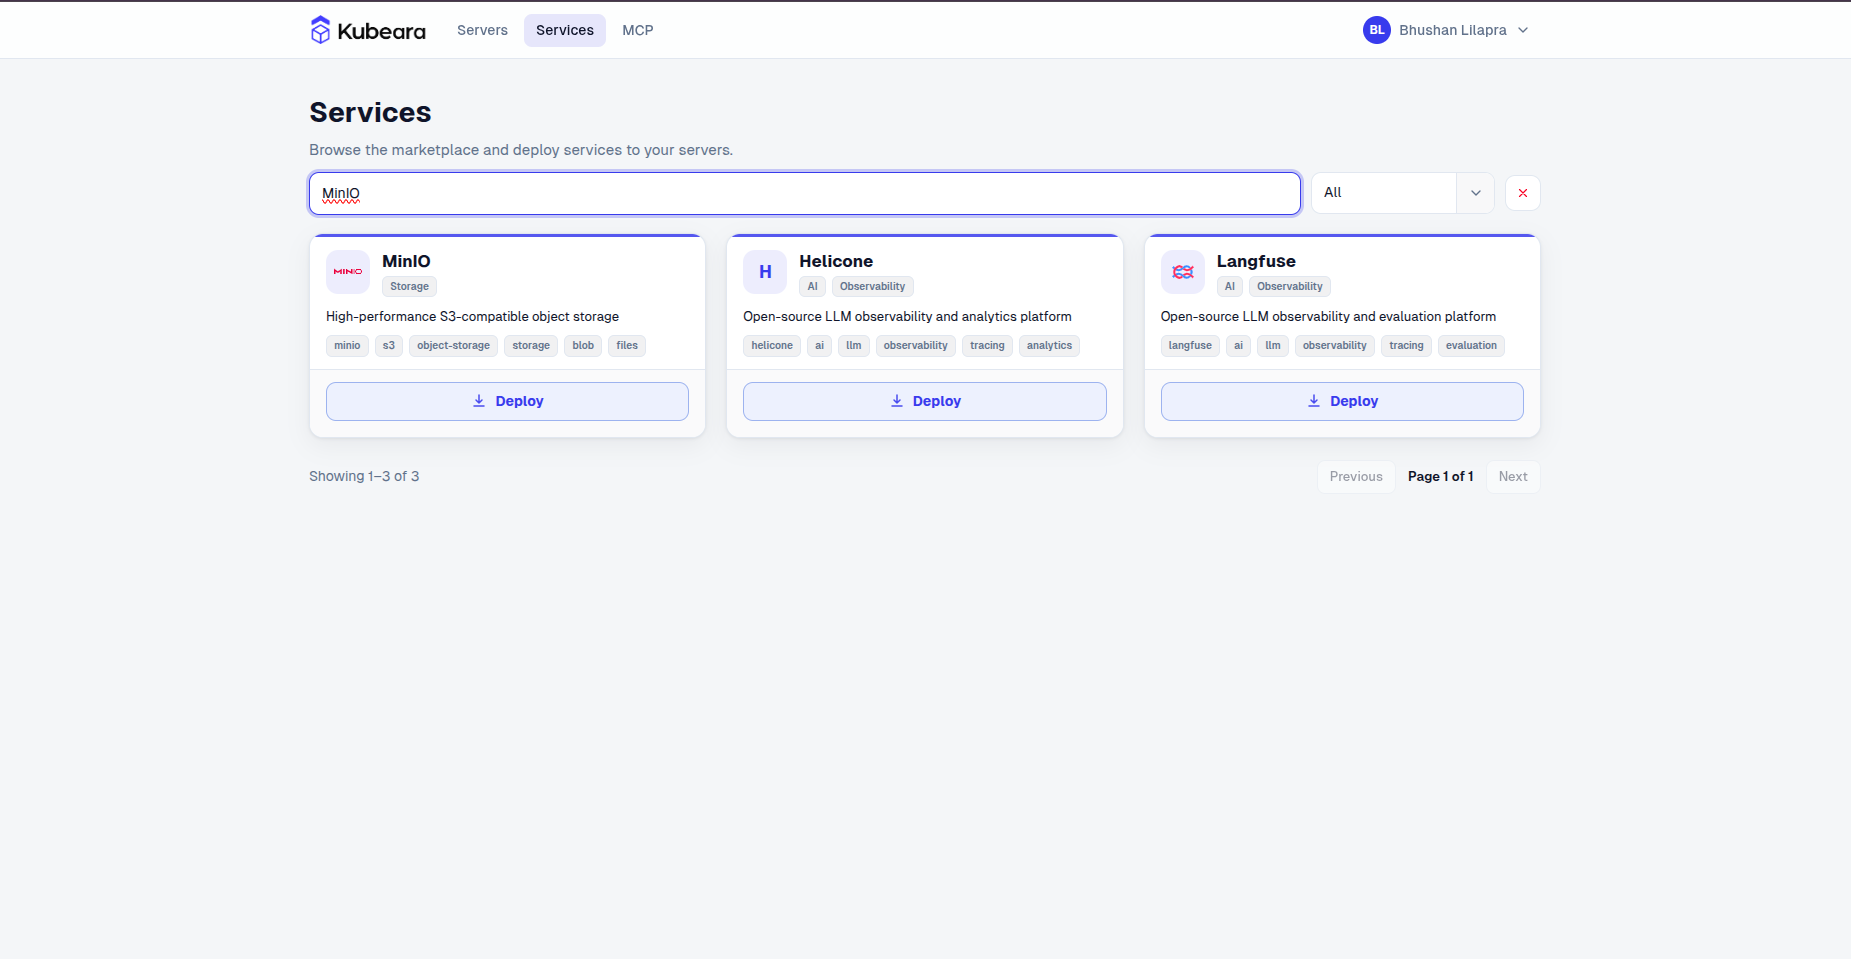Screen dimensions: 1851x959
Task: Click the minio tag
Action: click(347, 346)
